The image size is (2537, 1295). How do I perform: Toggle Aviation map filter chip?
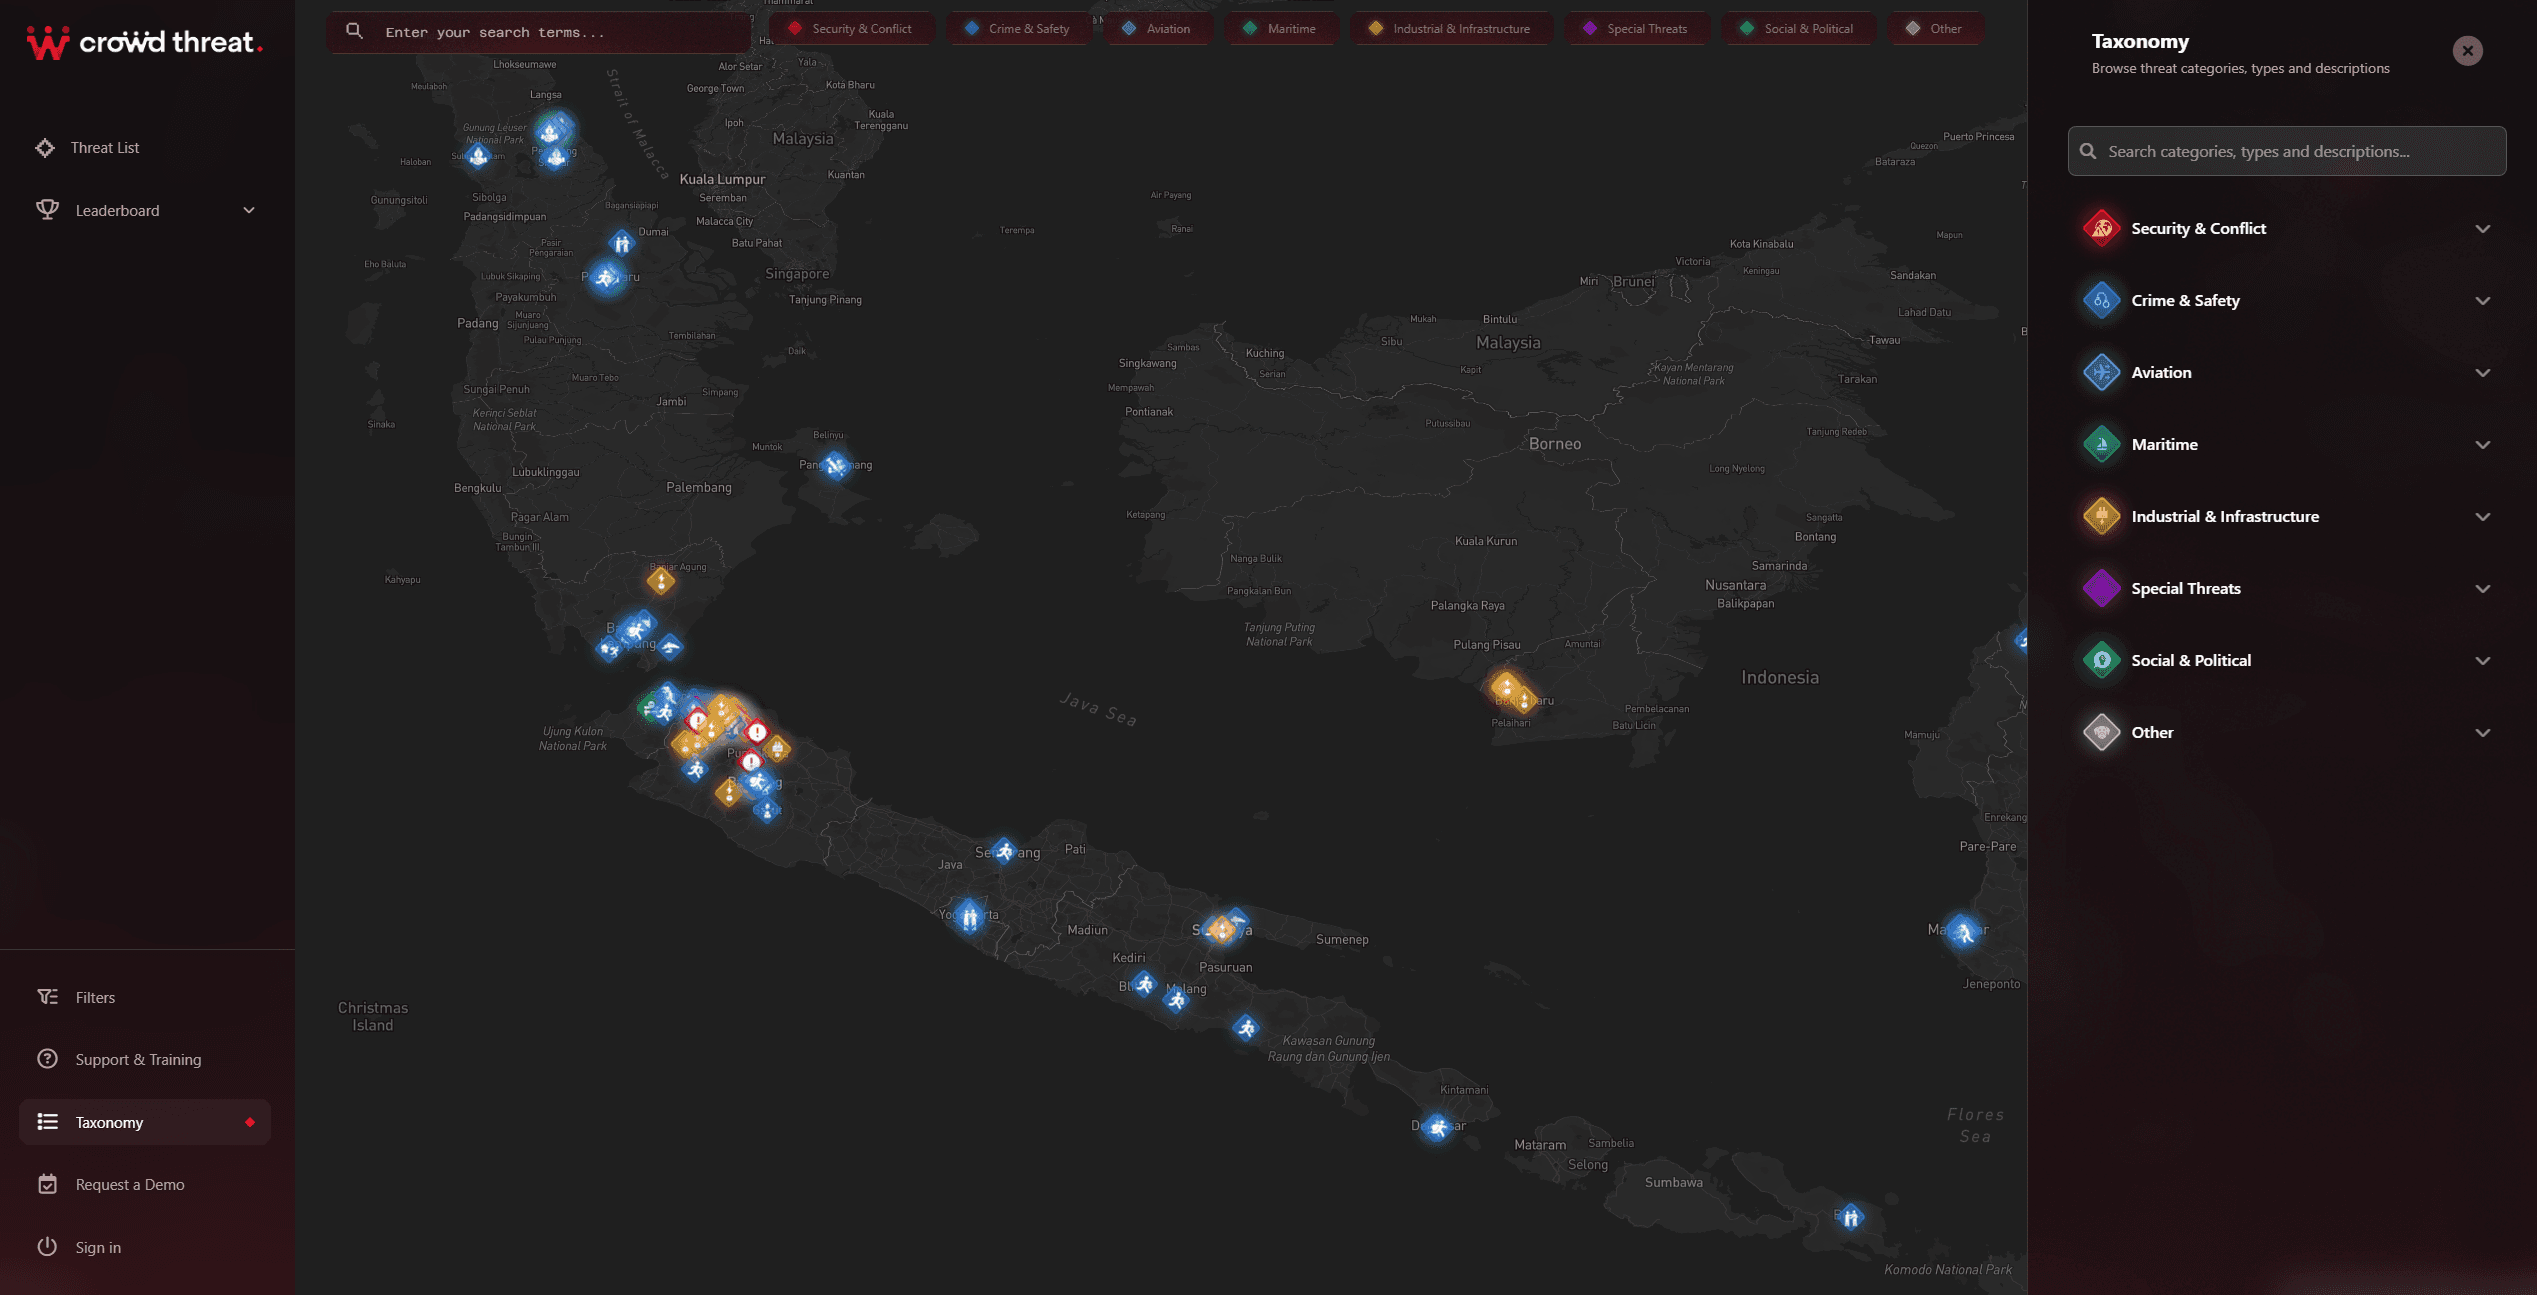pyautogui.click(x=1158, y=29)
